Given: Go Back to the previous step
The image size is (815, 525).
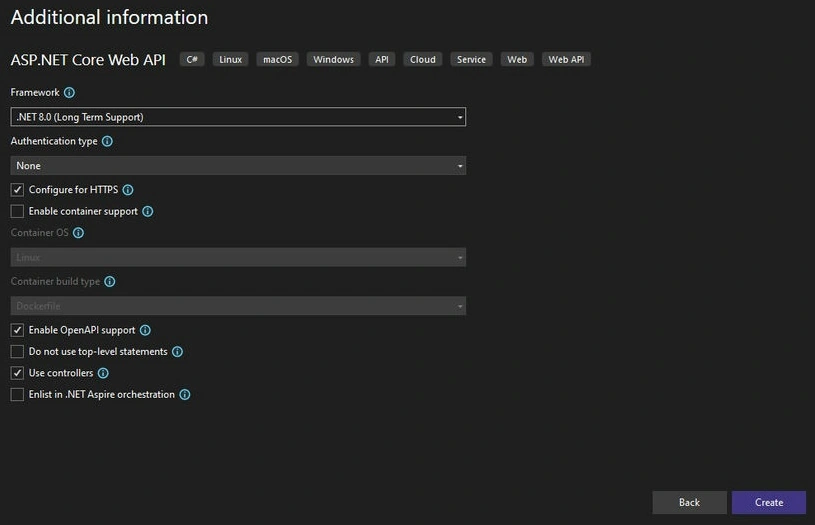Looking at the screenshot, I should click(689, 503).
